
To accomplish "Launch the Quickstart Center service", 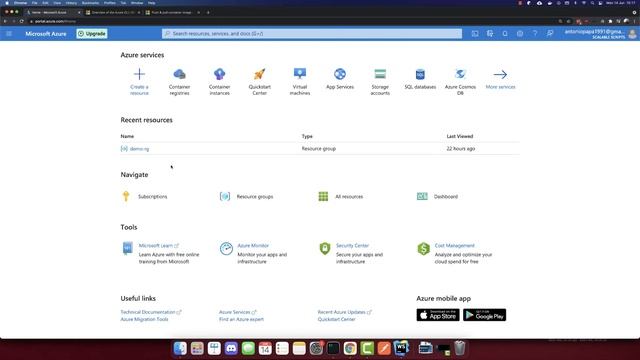I will (260, 82).
